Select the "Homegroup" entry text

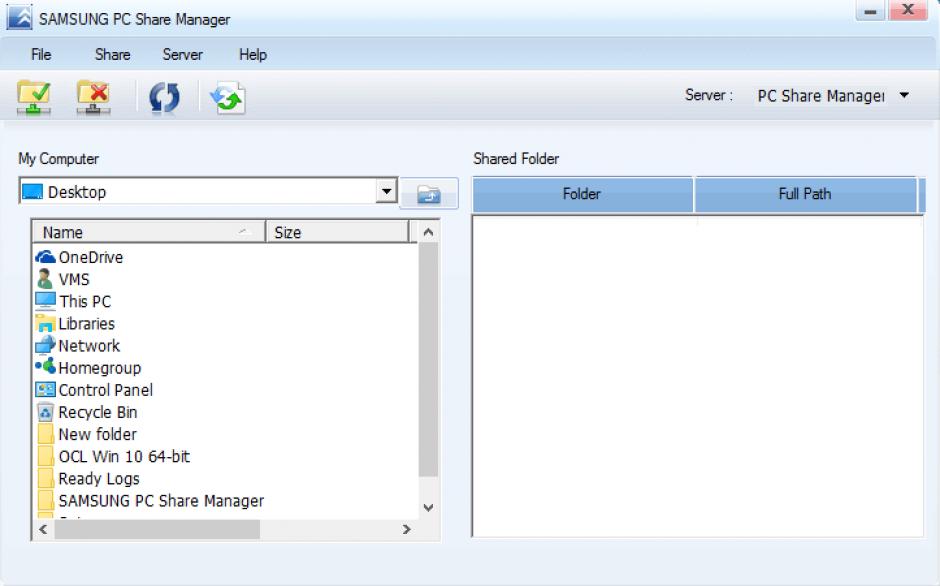(x=100, y=368)
